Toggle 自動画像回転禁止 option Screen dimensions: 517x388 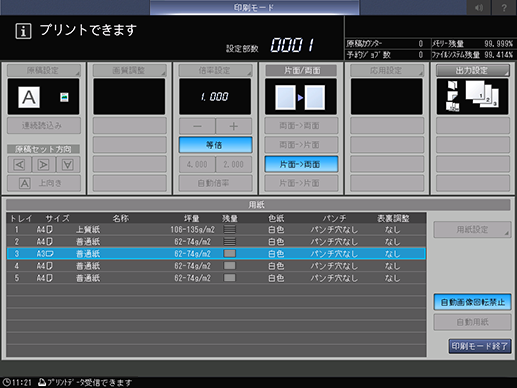(x=472, y=302)
